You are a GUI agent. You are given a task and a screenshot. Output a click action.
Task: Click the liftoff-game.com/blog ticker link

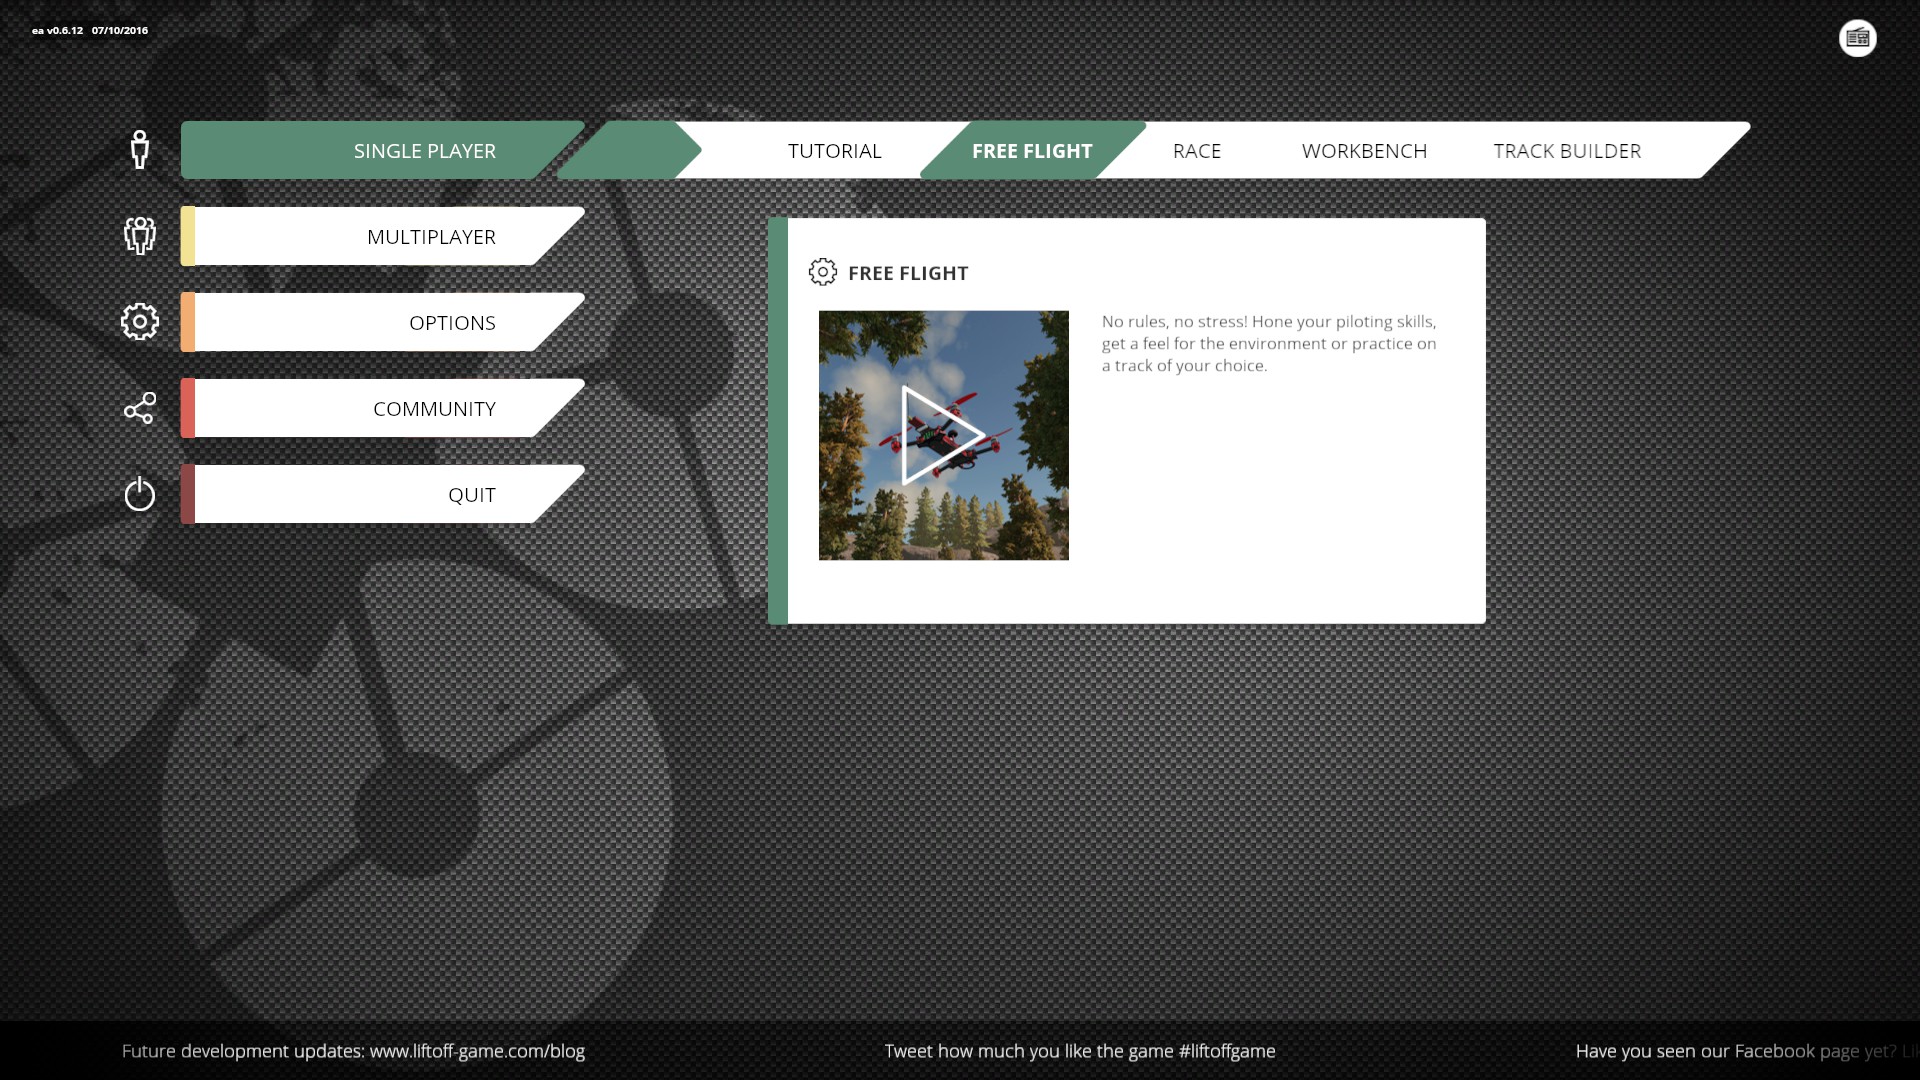(477, 1051)
